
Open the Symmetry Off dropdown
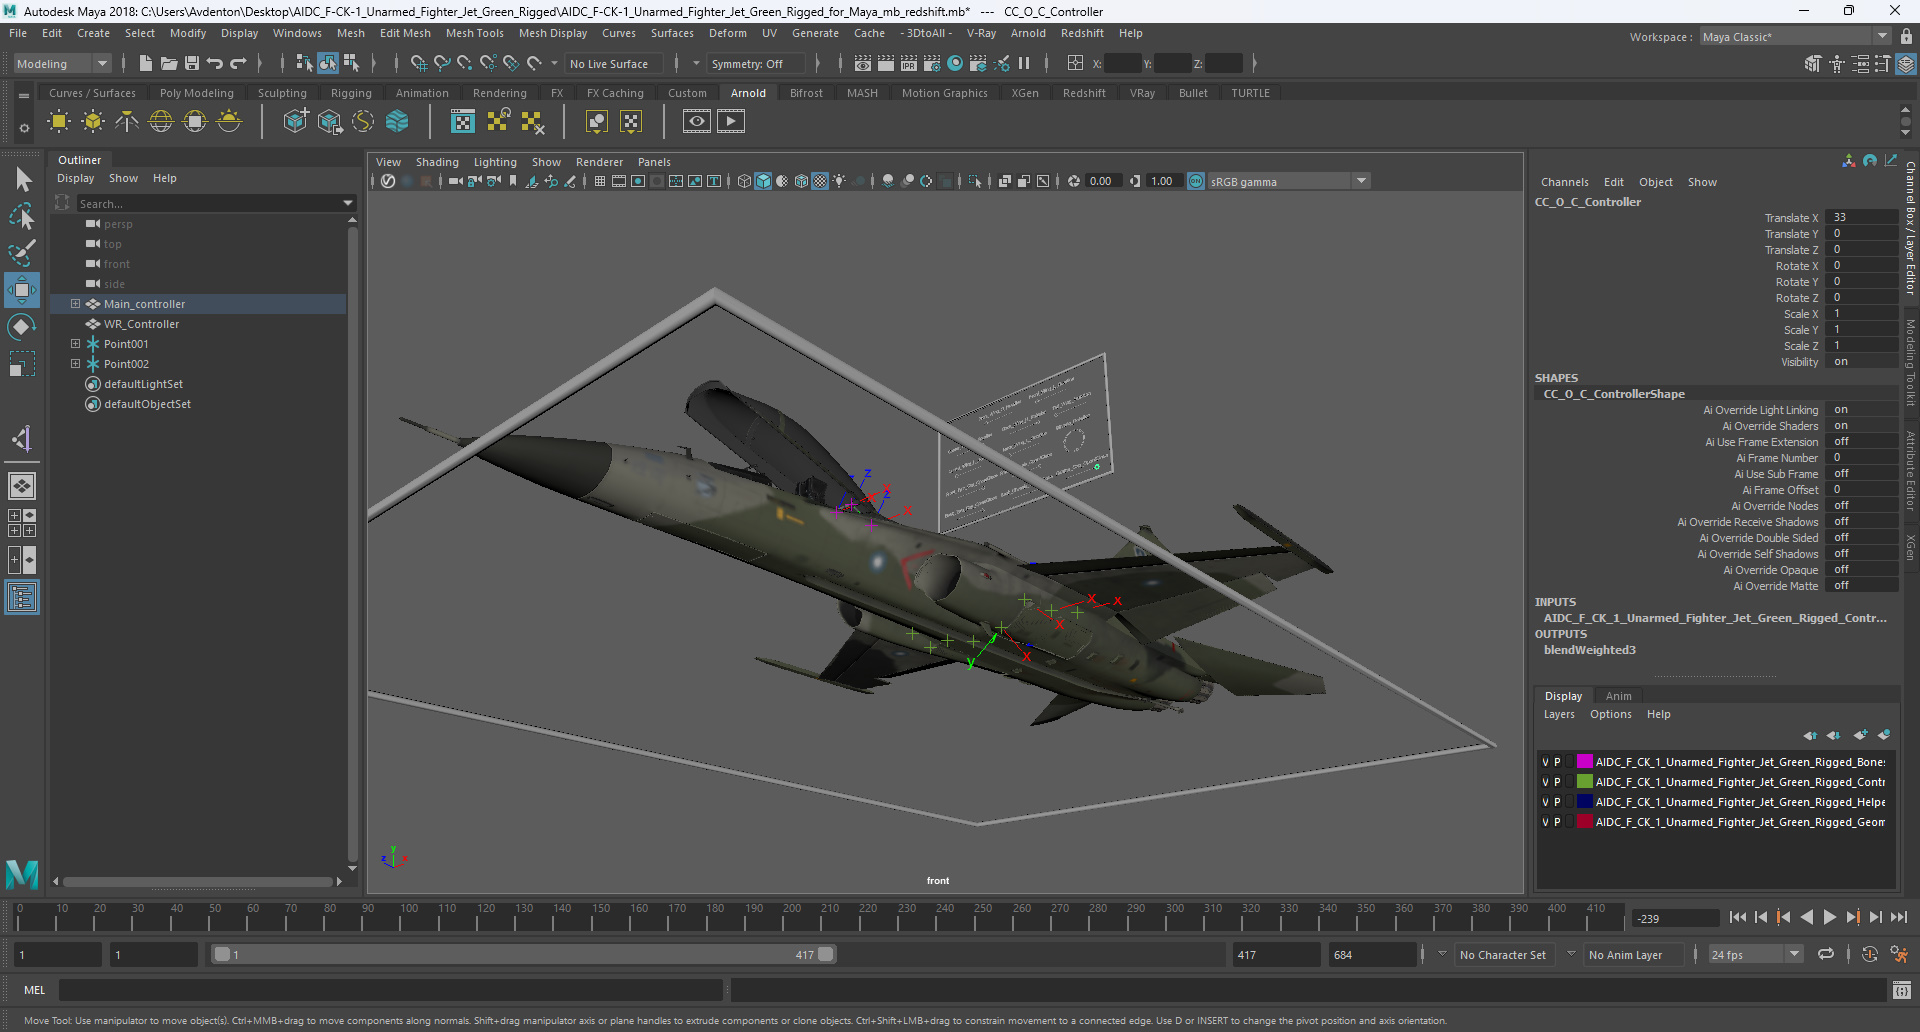coord(755,64)
